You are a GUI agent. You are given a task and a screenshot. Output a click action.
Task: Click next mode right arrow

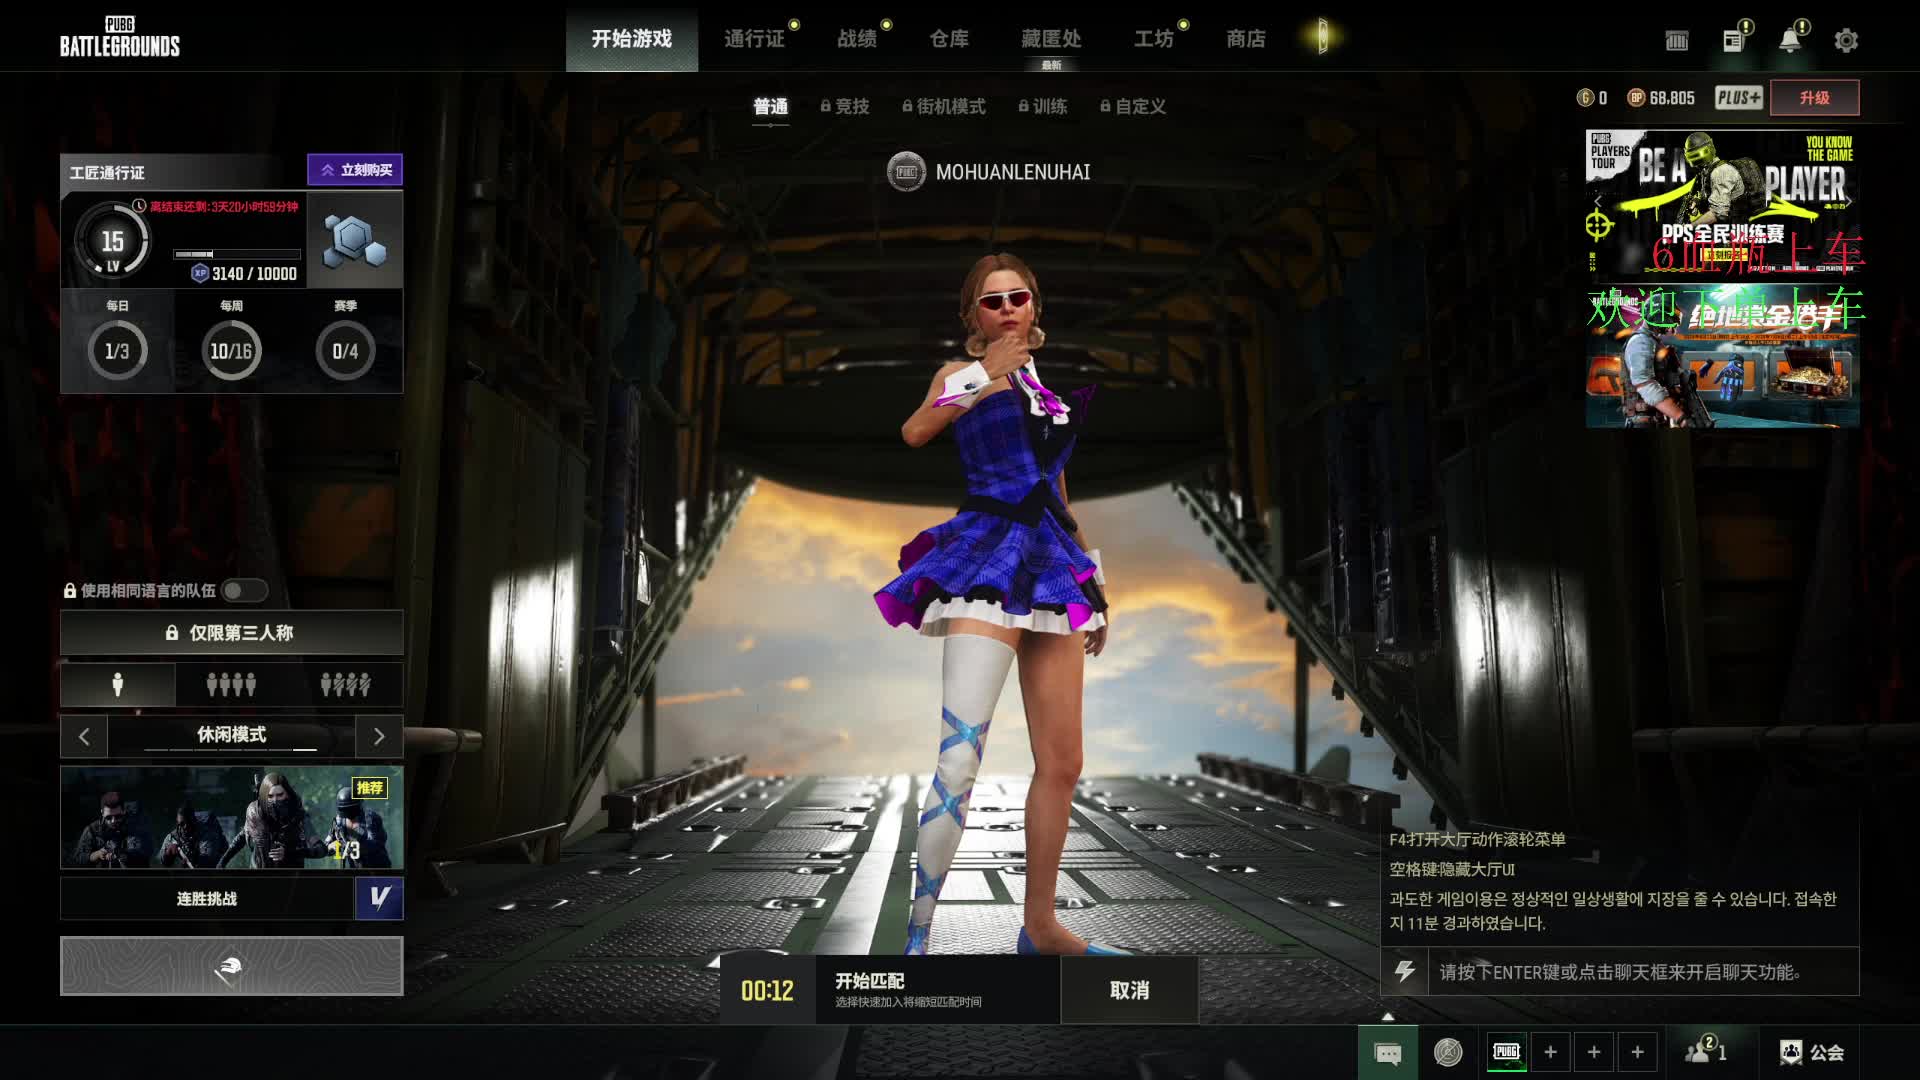[x=379, y=737]
